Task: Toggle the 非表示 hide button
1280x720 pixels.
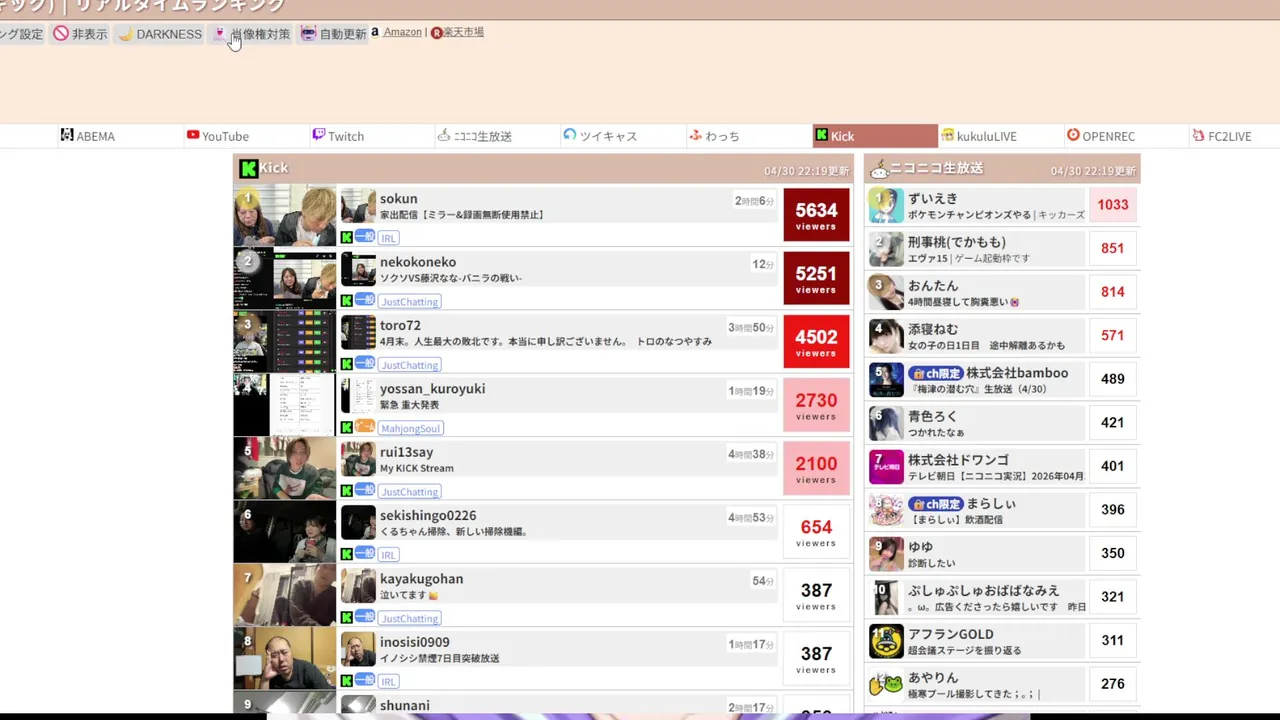Action: pos(80,34)
